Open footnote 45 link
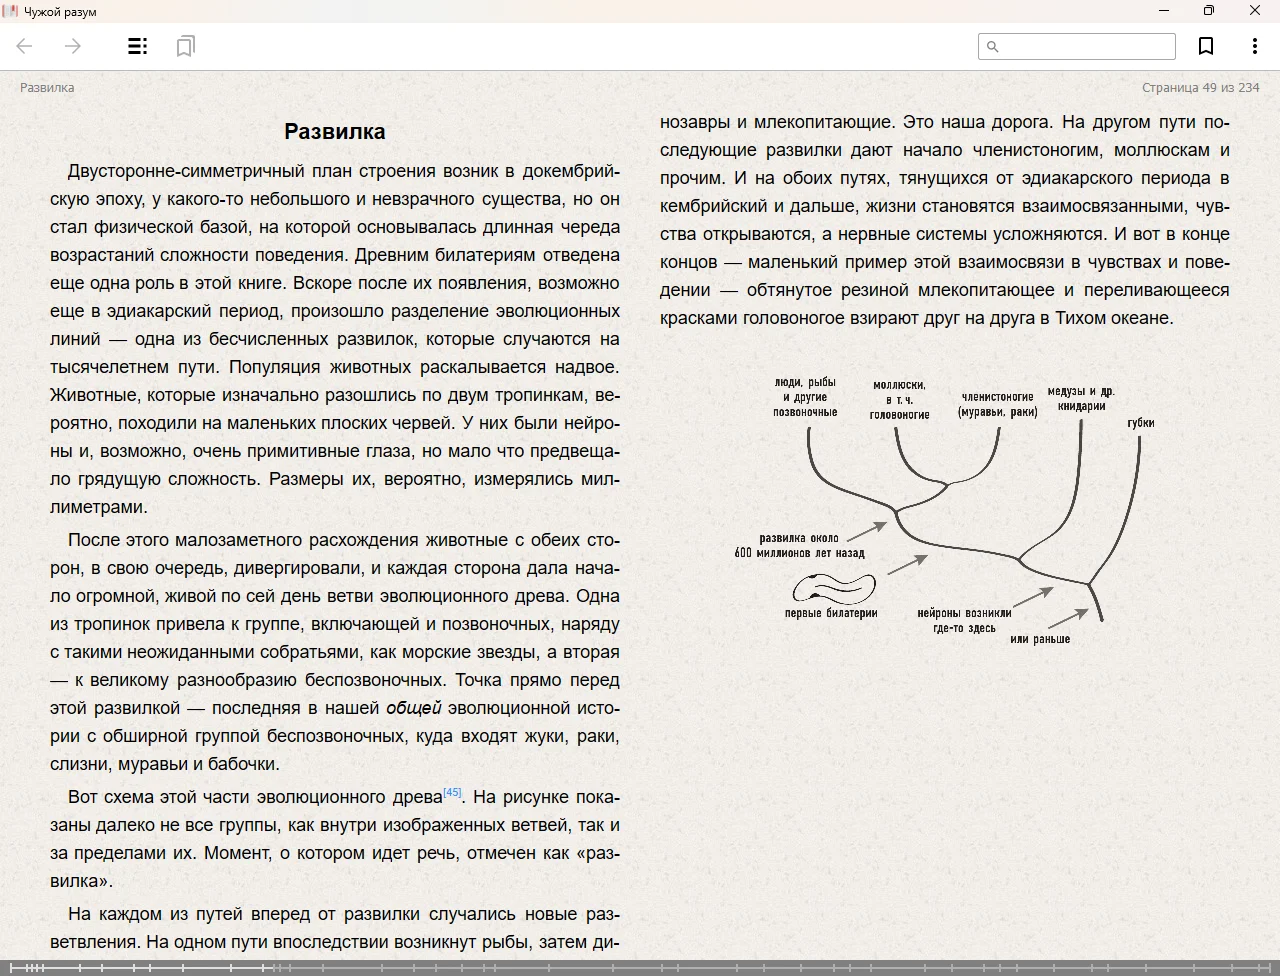 [x=452, y=793]
